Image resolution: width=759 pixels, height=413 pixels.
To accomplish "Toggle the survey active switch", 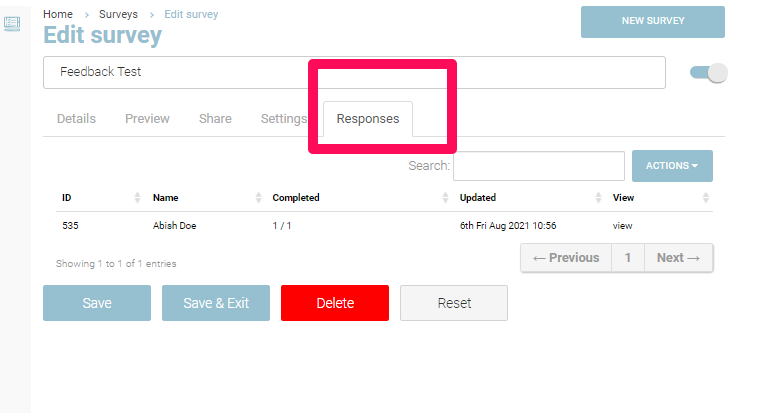I will 709,73.
